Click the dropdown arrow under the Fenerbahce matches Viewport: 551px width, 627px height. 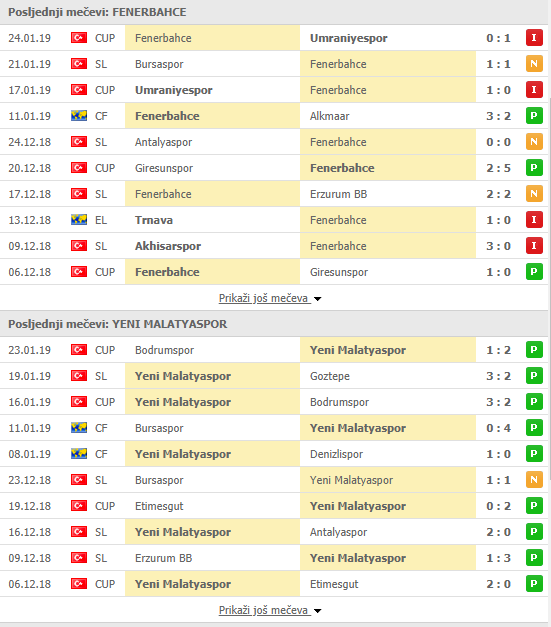coord(317,299)
